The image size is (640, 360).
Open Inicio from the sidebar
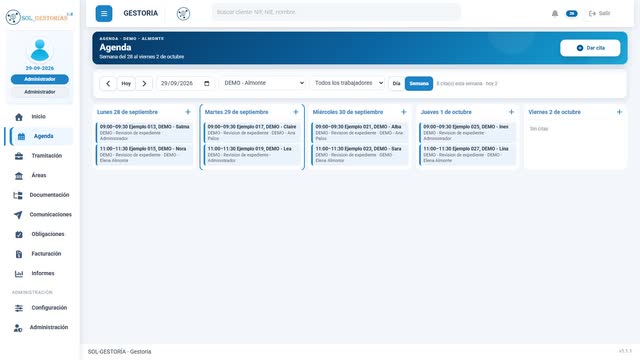coord(40,117)
